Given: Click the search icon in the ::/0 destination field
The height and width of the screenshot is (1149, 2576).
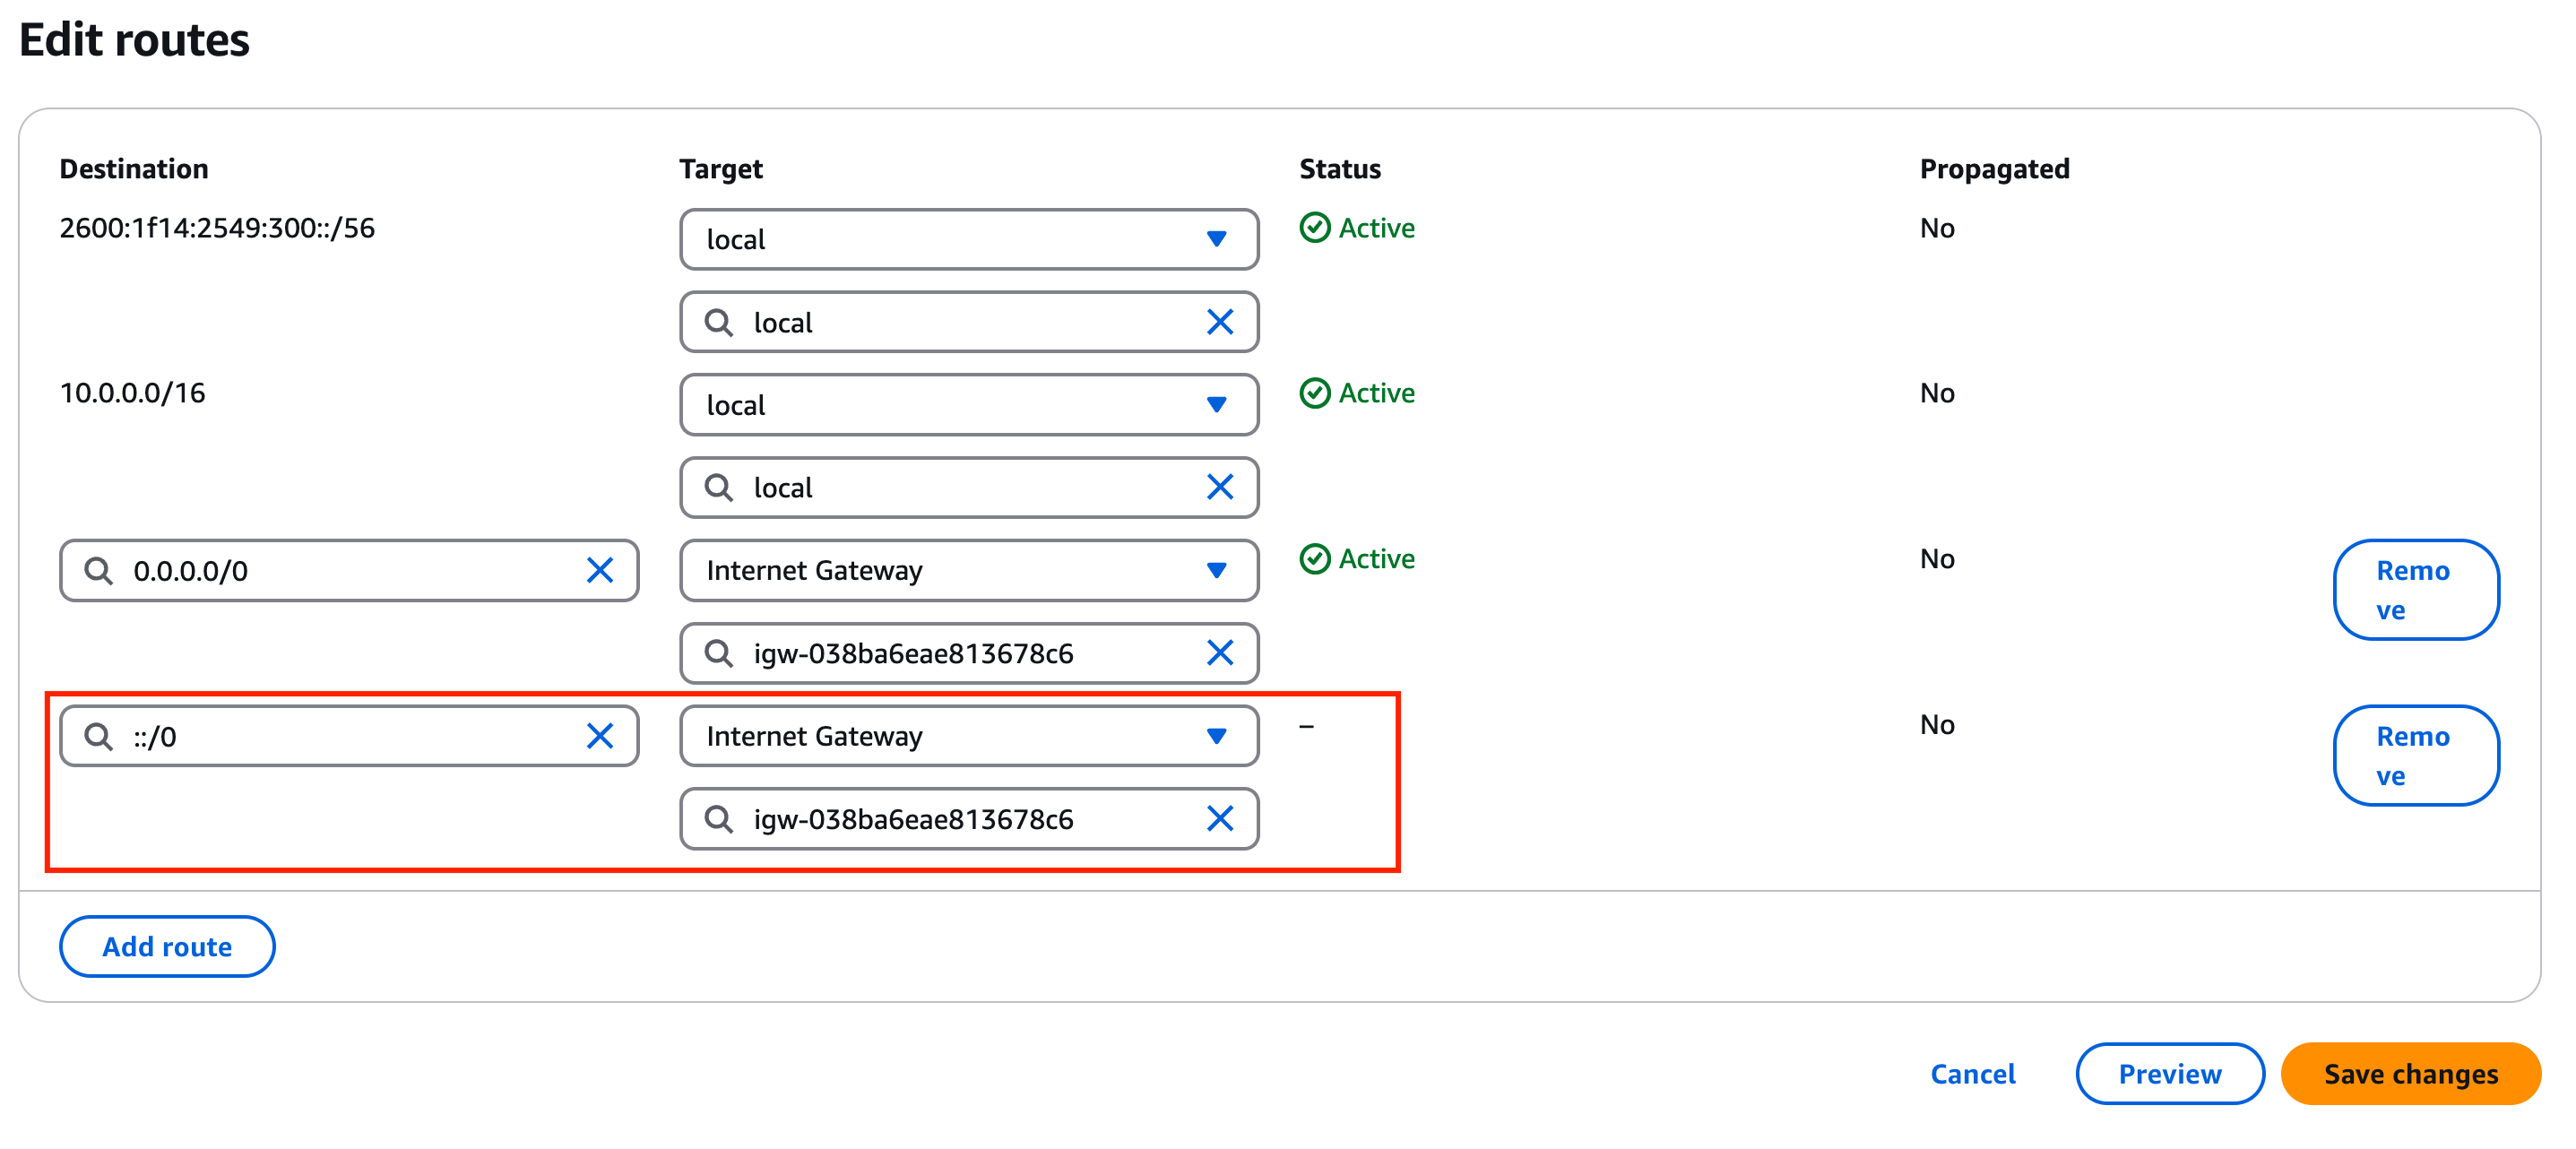Looking at the screenshot, I should [x=98, y=736].
